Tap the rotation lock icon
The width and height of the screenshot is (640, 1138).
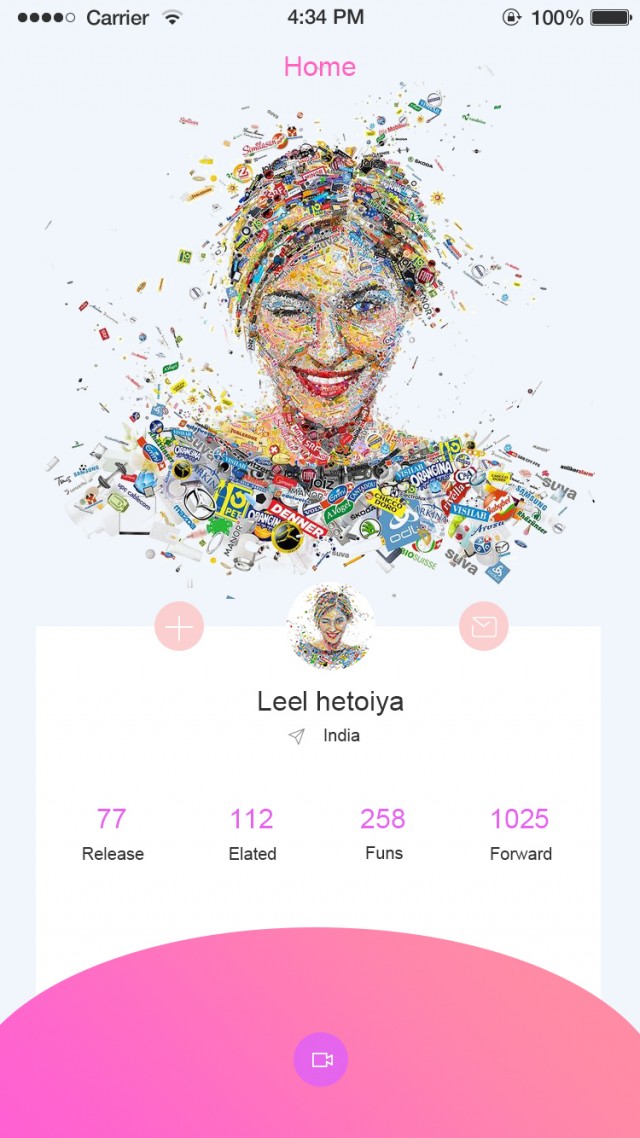512,18
